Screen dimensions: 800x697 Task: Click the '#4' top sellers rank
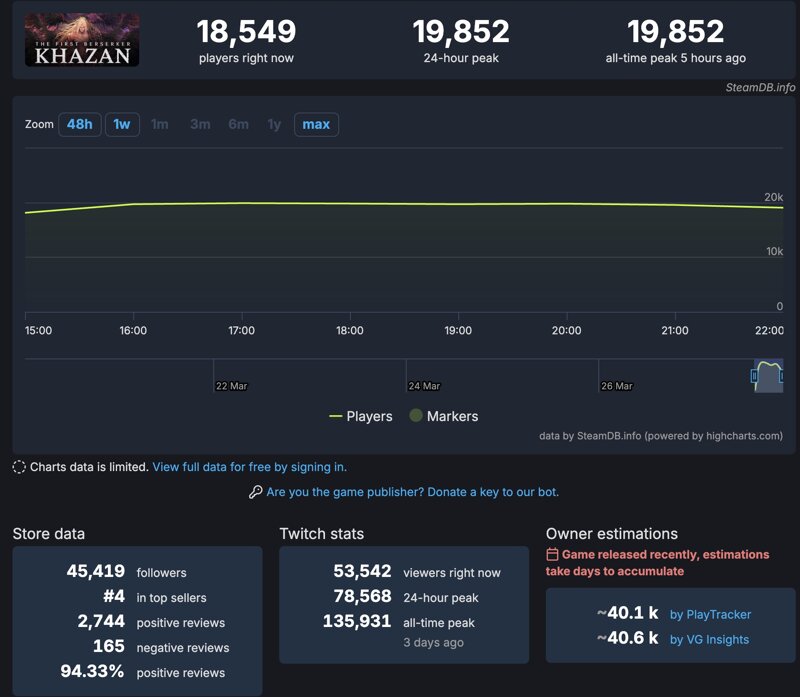[x=114, y=596]
